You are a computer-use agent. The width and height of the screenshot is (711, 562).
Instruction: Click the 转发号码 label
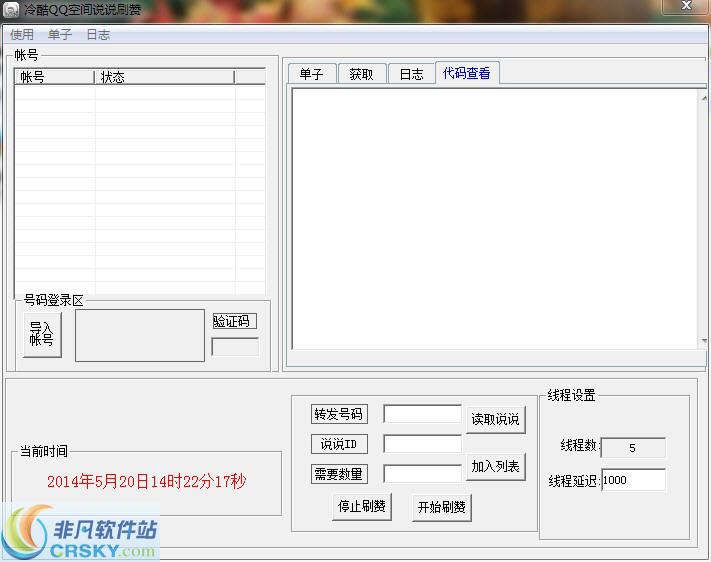tap(339, 414)
